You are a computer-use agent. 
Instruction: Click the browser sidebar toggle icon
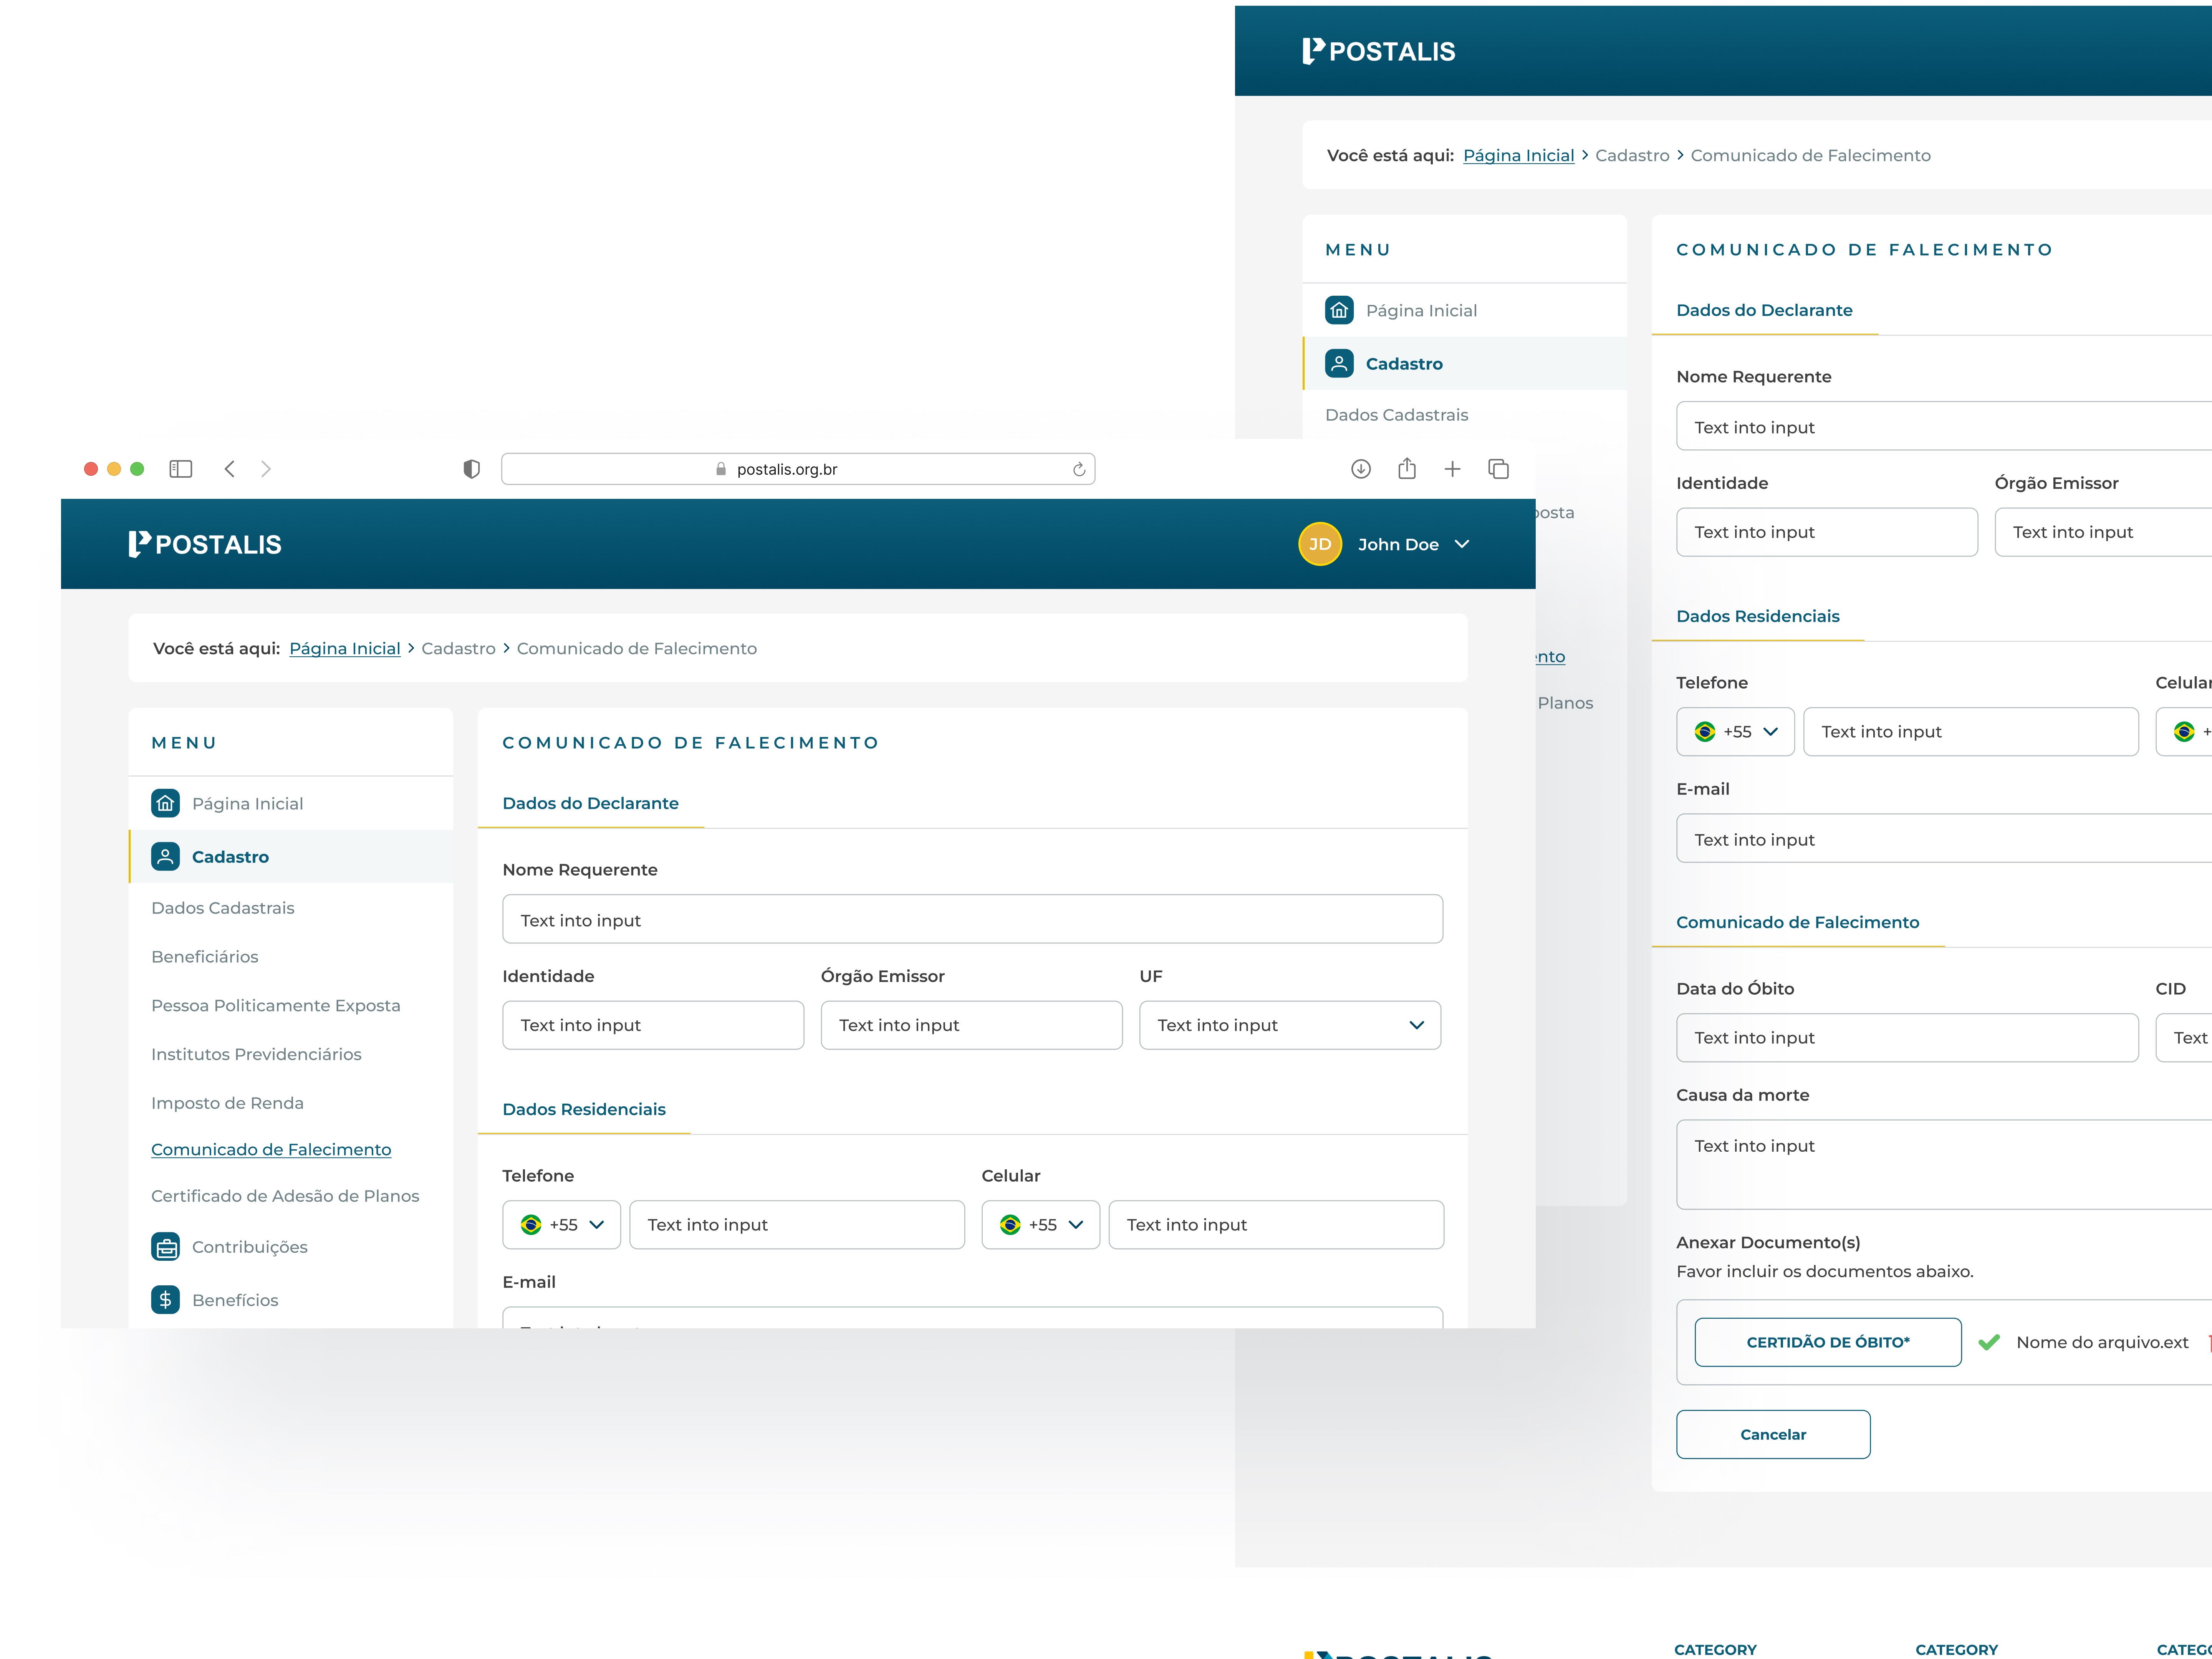[181, 469]
